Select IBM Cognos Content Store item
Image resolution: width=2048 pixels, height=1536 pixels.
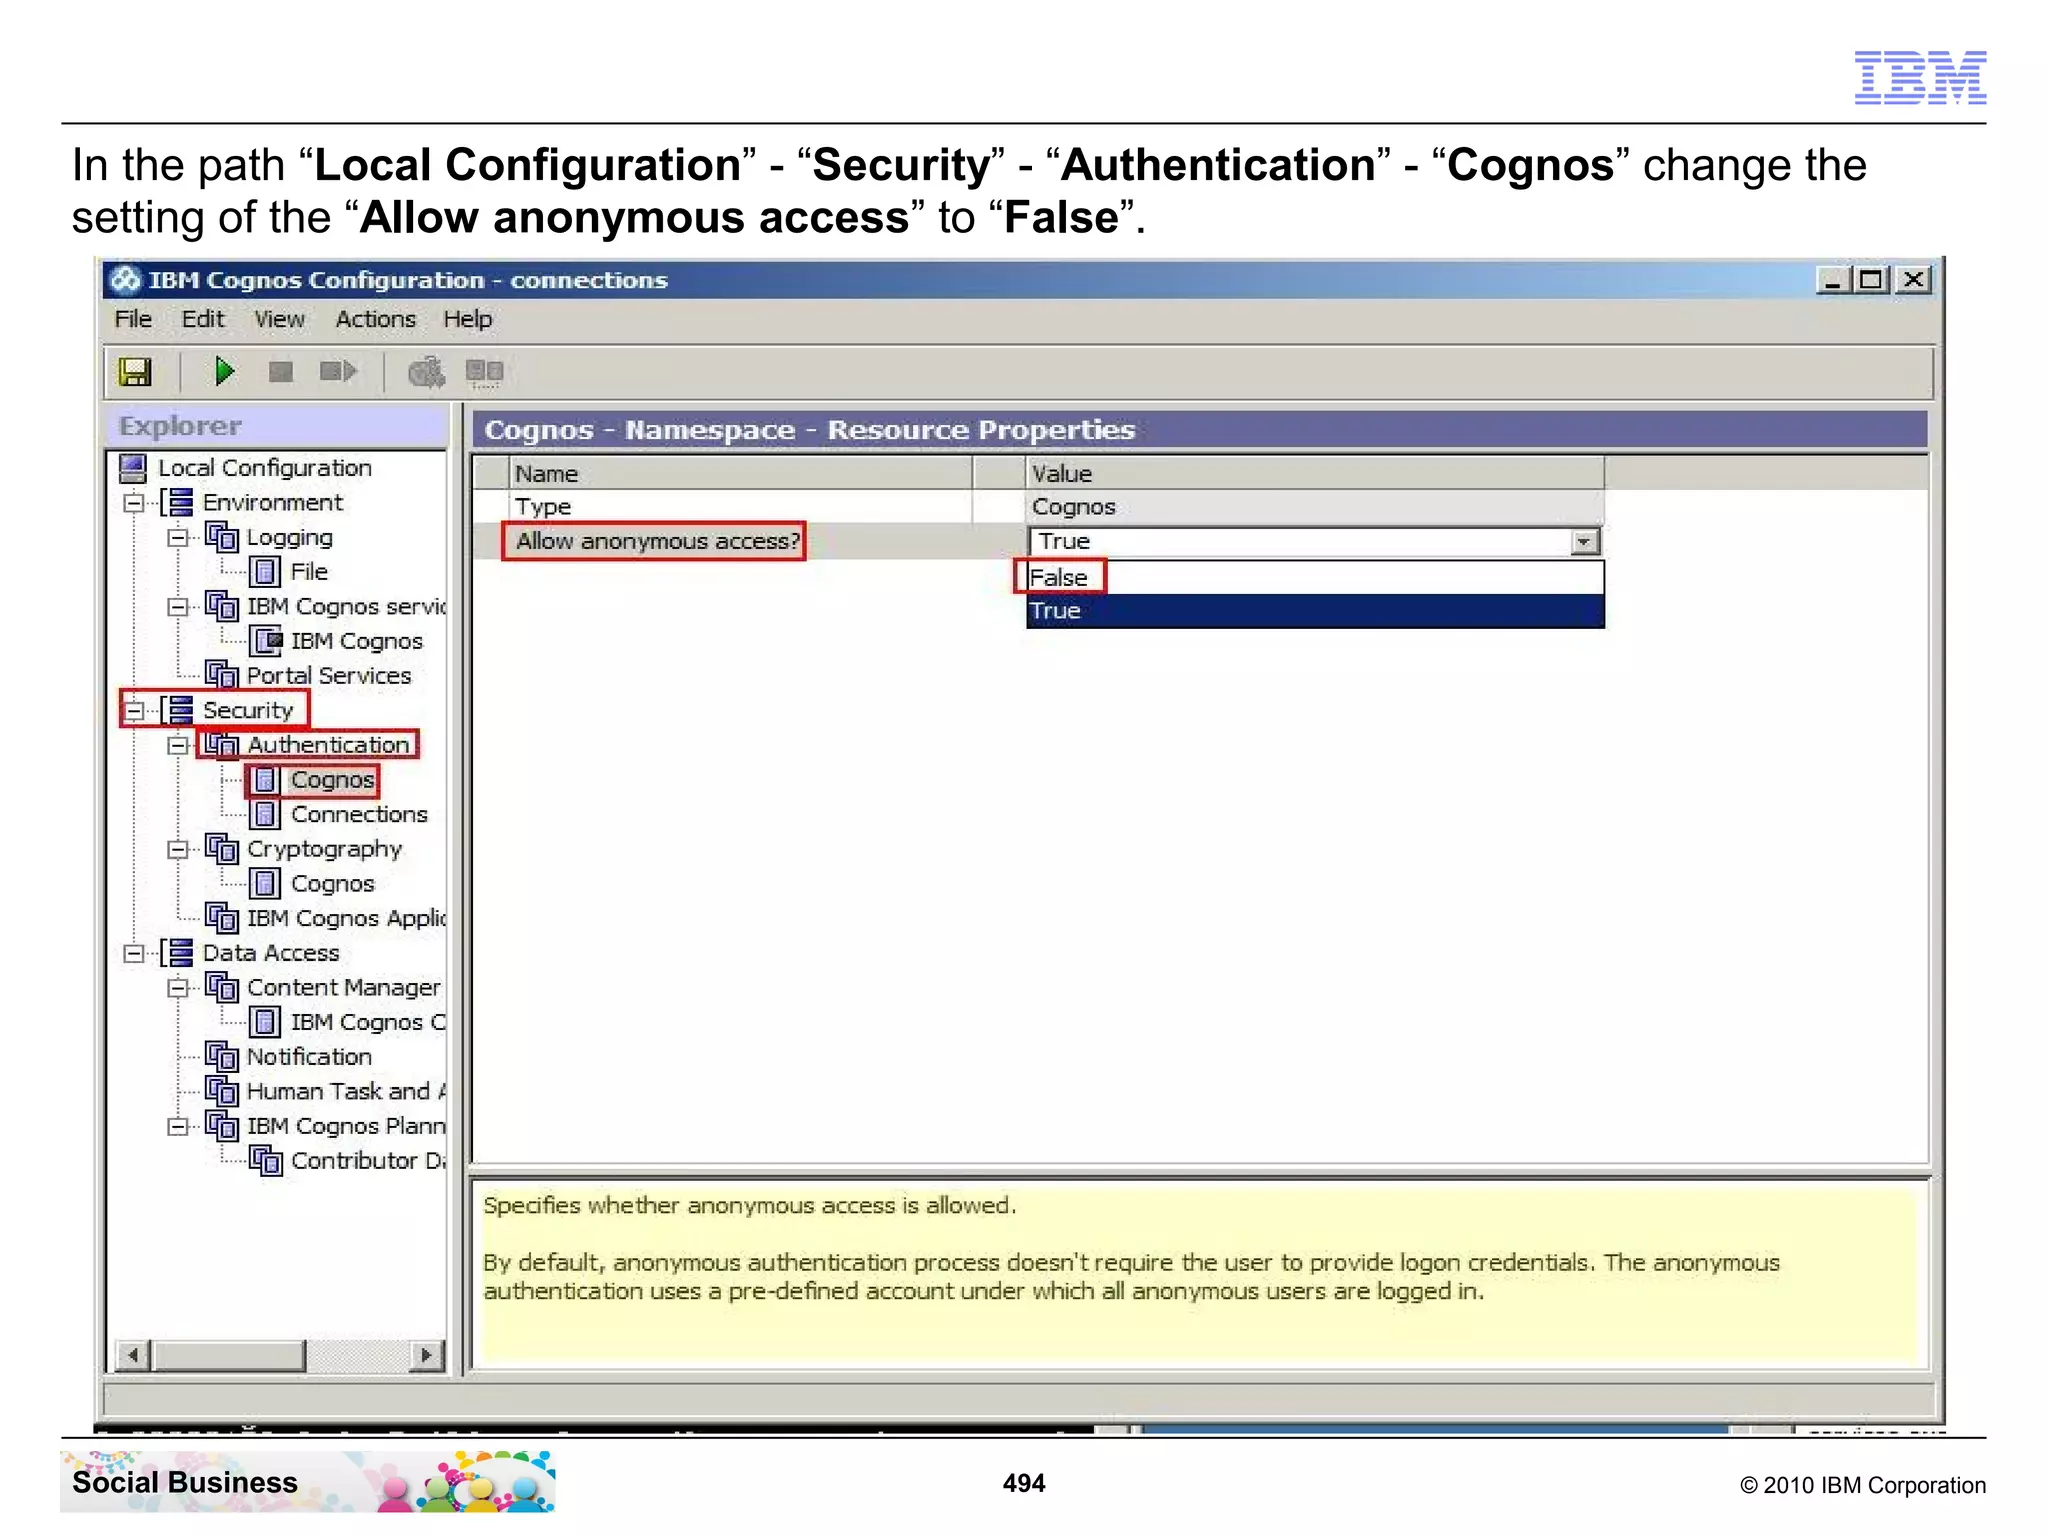pyautogui.click(x=368, y=1022)
